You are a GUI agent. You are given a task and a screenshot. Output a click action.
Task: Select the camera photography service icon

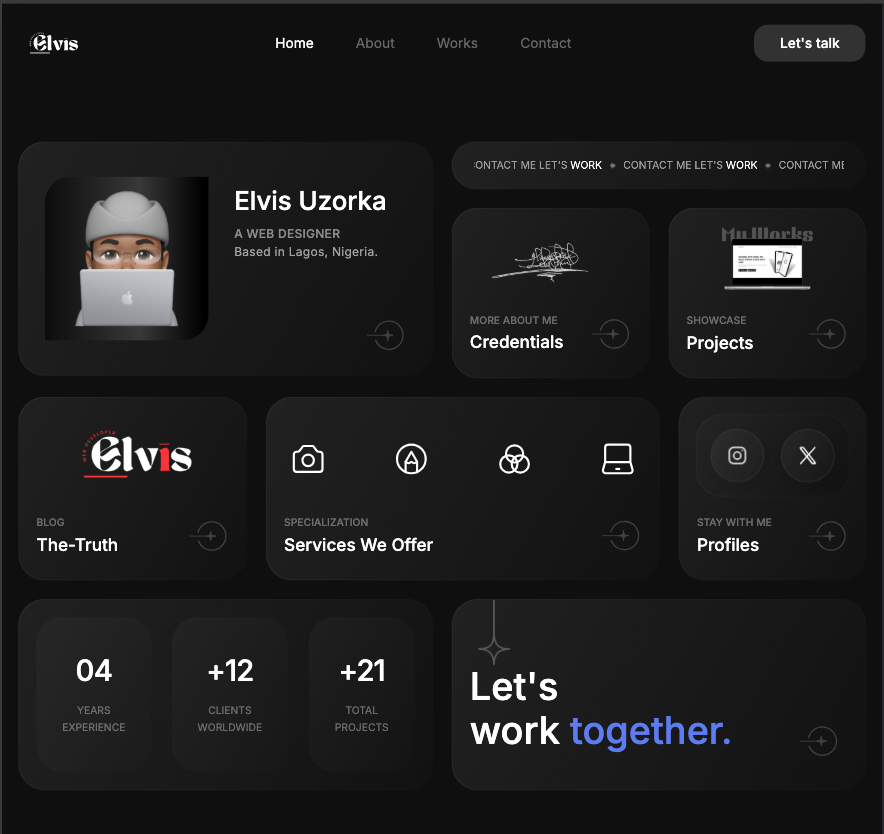[x=308, y=459]
